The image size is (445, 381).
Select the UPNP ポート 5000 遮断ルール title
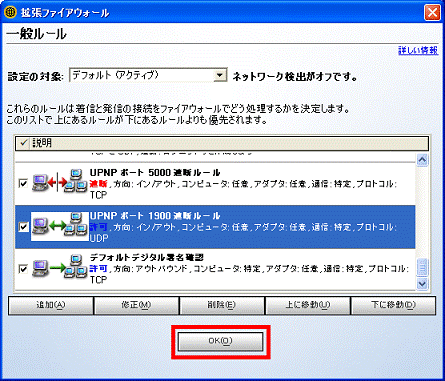point(155,173)
